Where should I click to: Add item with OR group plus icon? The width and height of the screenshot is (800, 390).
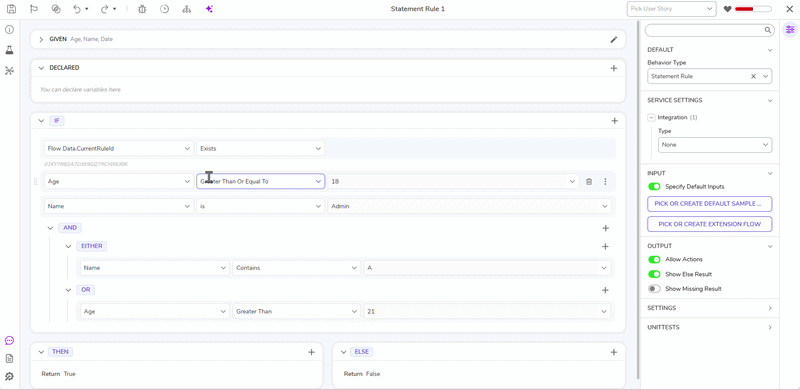[x=605, y=290]
